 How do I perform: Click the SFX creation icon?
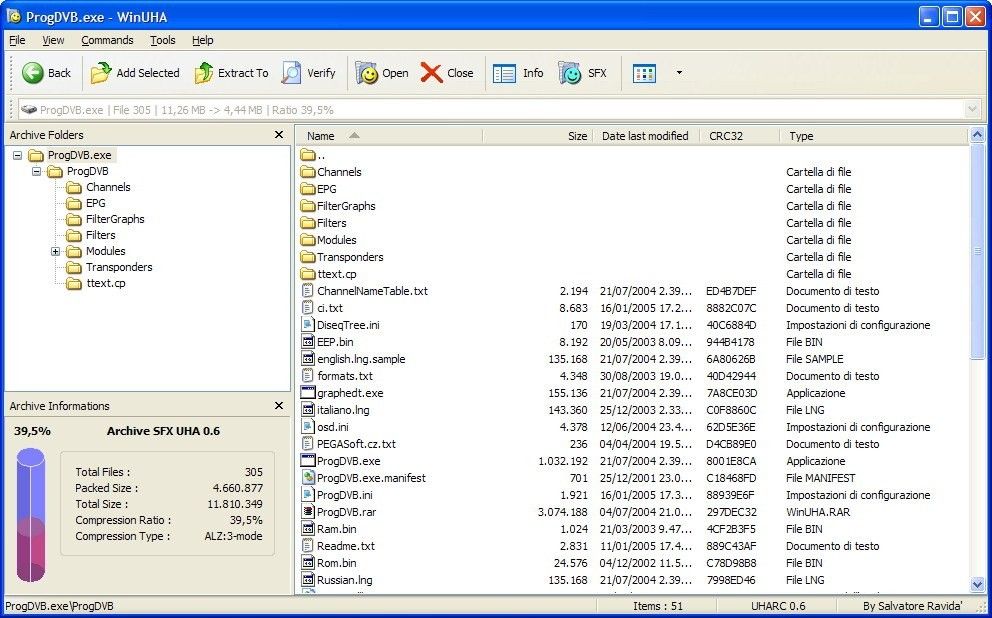(x=570, y=72)
